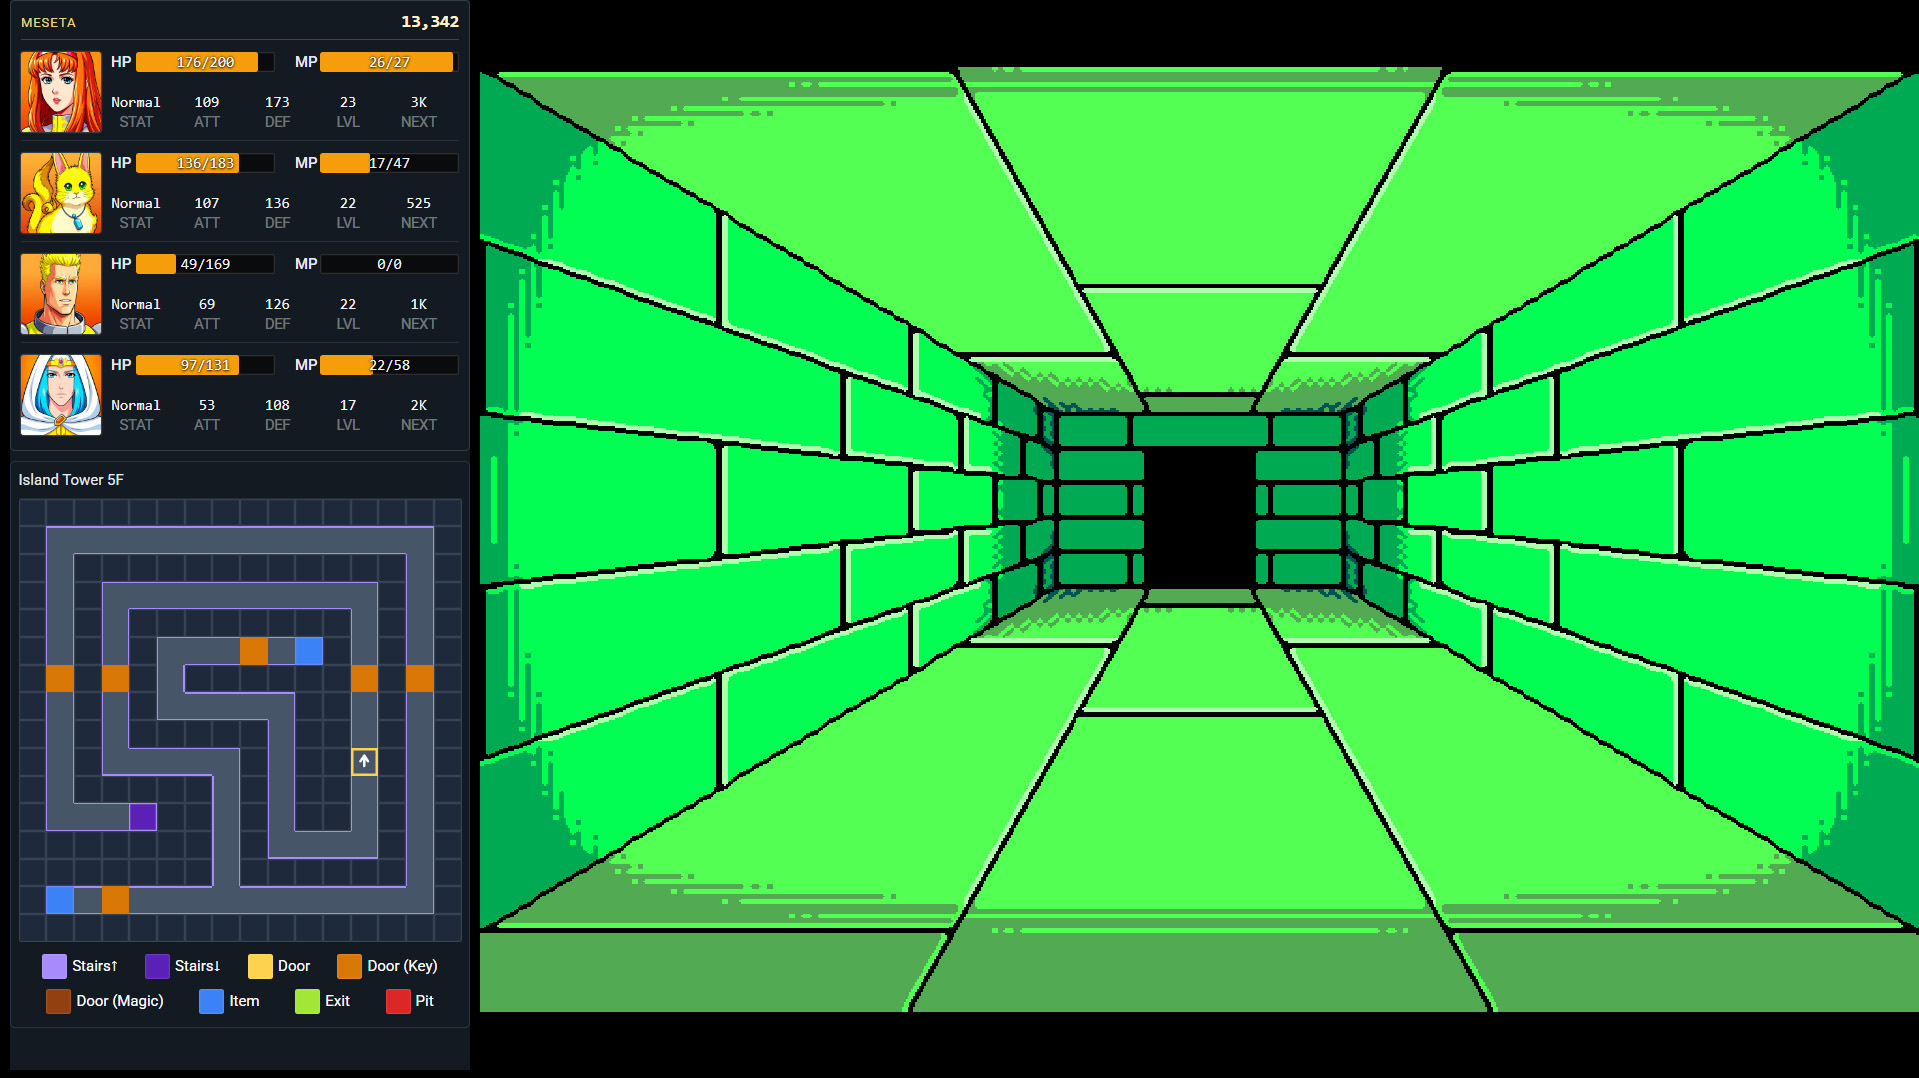Toggle the green Exit legend marker
The image size is (1919, 1078).
pyautogui.click(x=308, y=1000)
